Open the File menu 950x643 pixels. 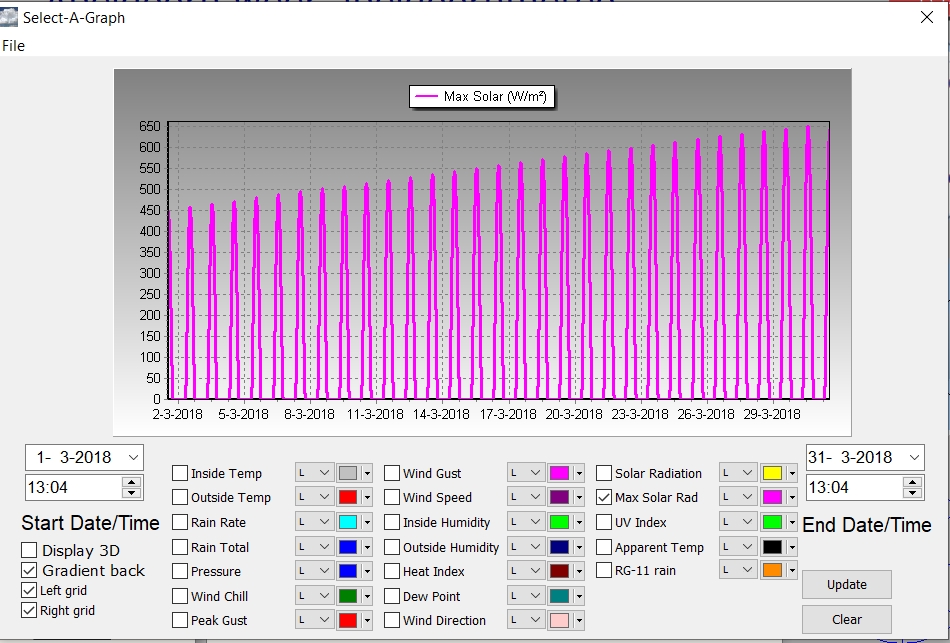14,46
